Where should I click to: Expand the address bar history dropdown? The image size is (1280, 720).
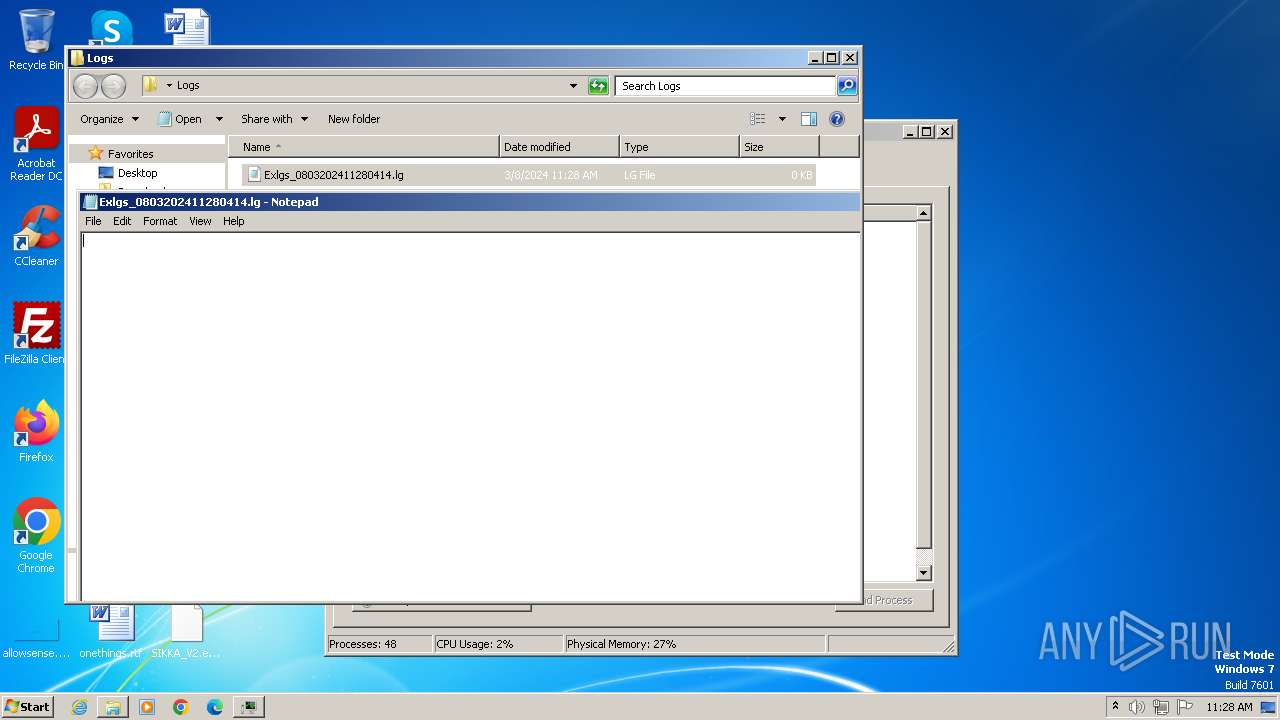(x=573, y=86)
